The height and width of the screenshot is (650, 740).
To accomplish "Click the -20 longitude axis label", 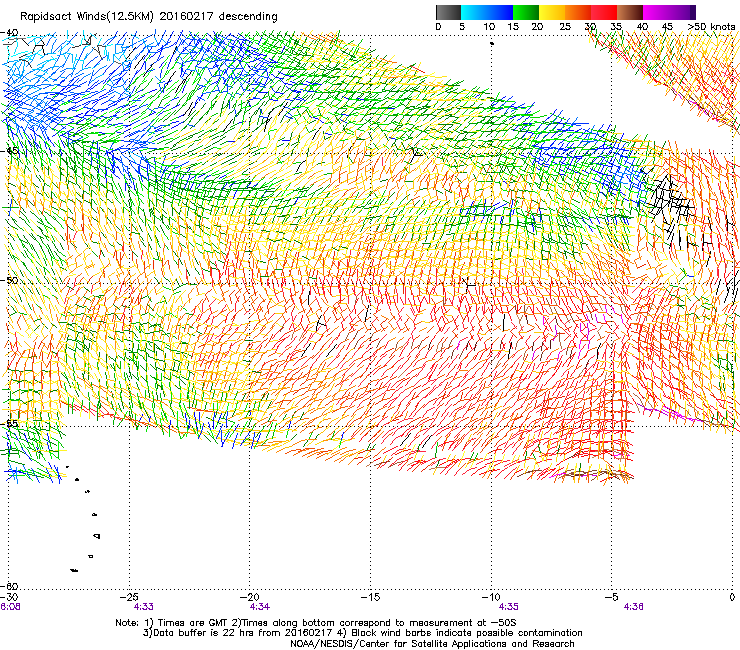I will tap(250, 597).
